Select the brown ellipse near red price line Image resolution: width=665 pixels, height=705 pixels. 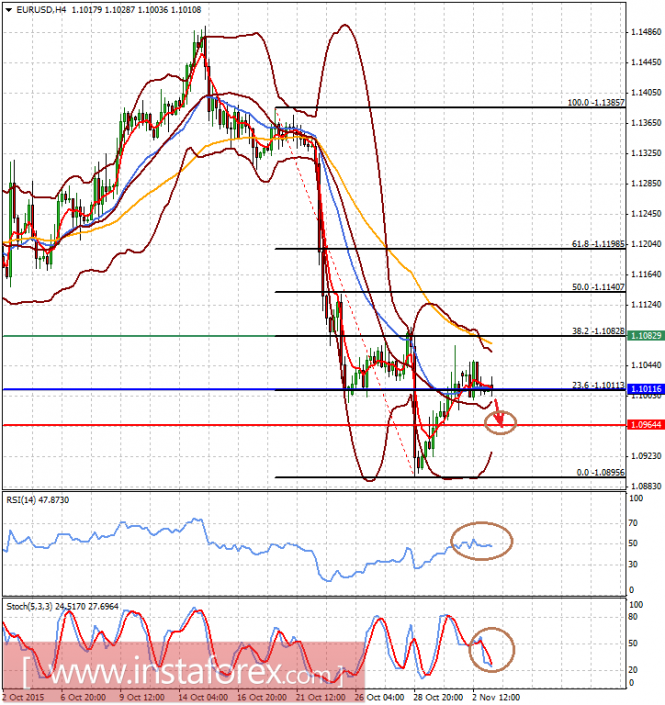[x=500, y=423]
